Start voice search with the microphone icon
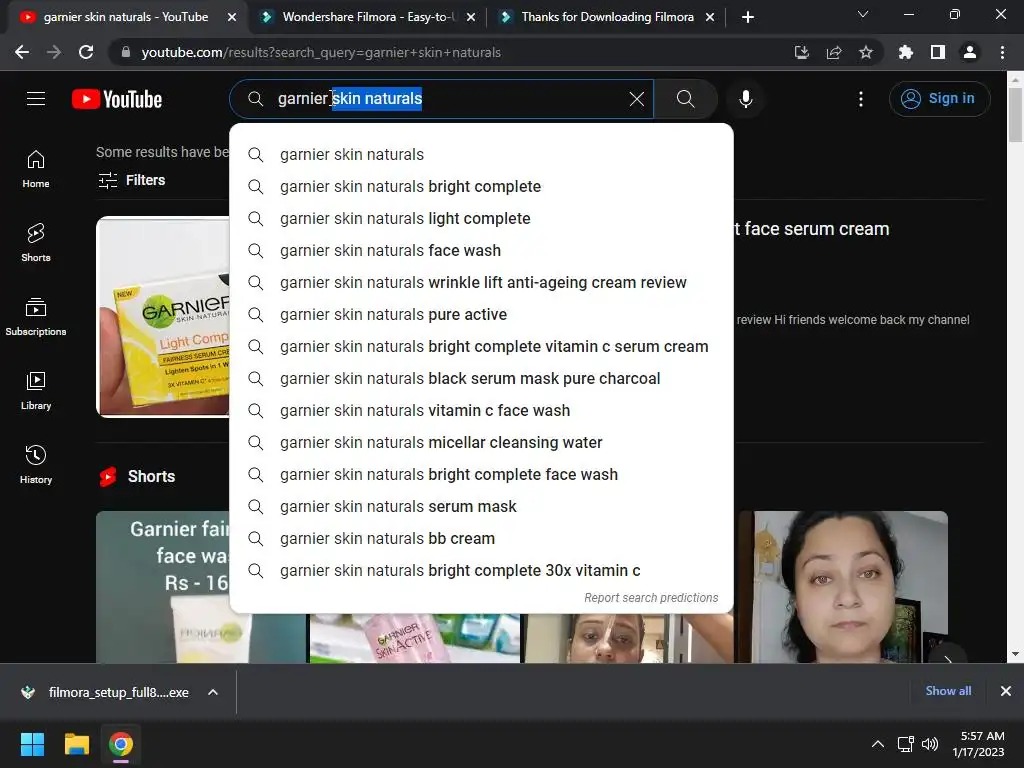 coord(745,99)
